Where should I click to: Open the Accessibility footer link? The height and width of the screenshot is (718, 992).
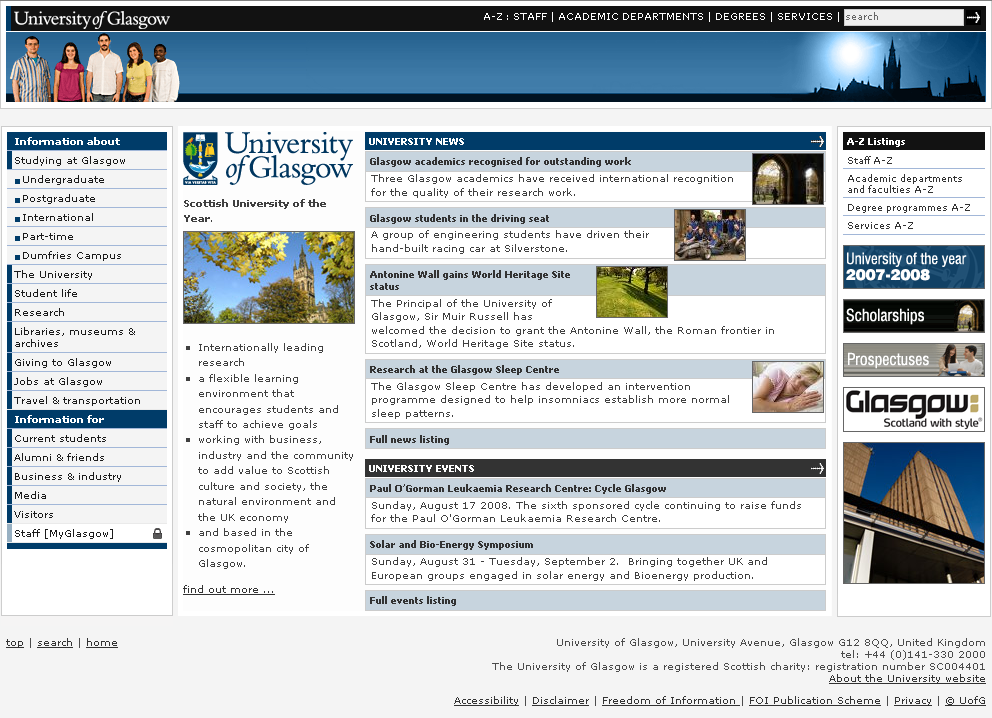[486, 700]
